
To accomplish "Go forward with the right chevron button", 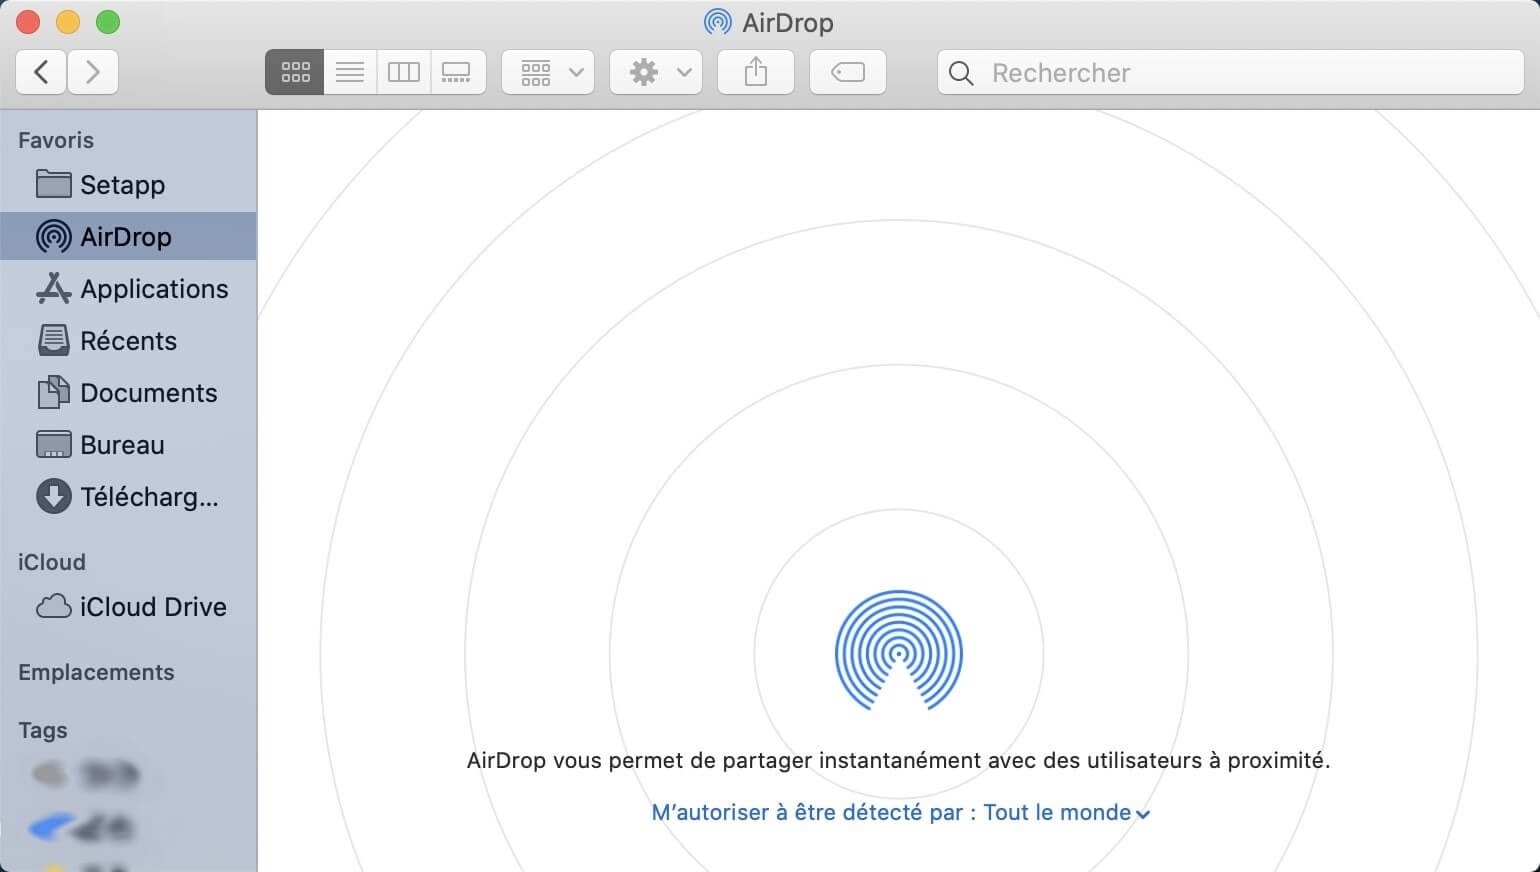I will point(93,72).
